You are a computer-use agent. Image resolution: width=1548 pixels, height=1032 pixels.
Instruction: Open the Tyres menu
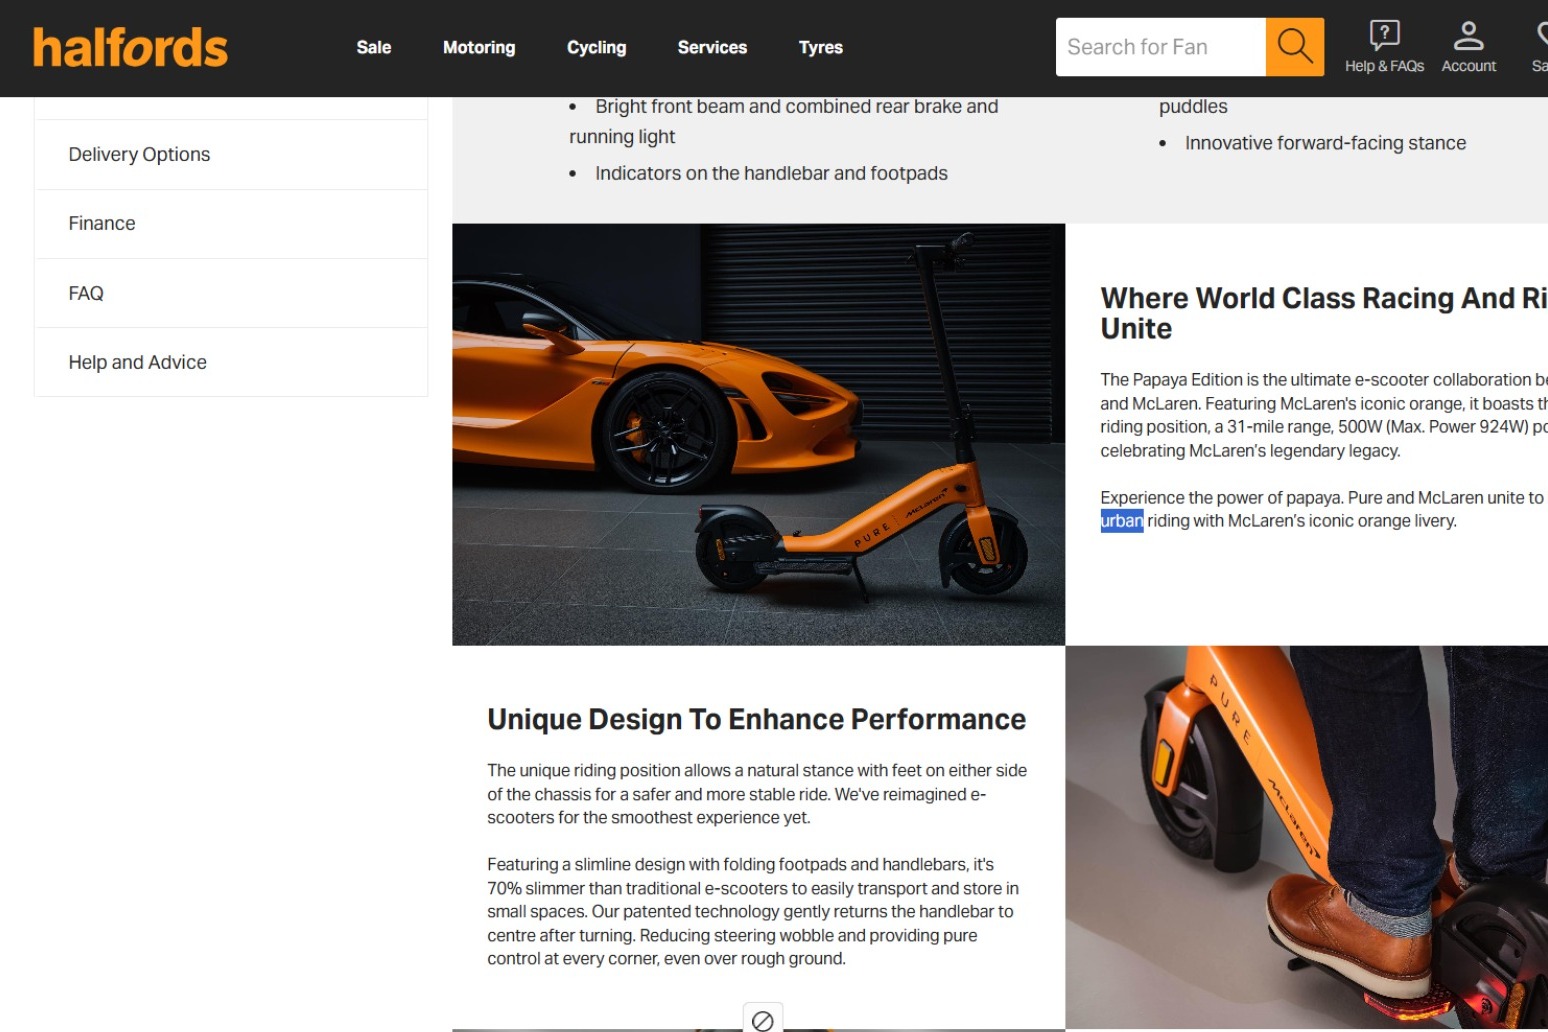point(820,47)
